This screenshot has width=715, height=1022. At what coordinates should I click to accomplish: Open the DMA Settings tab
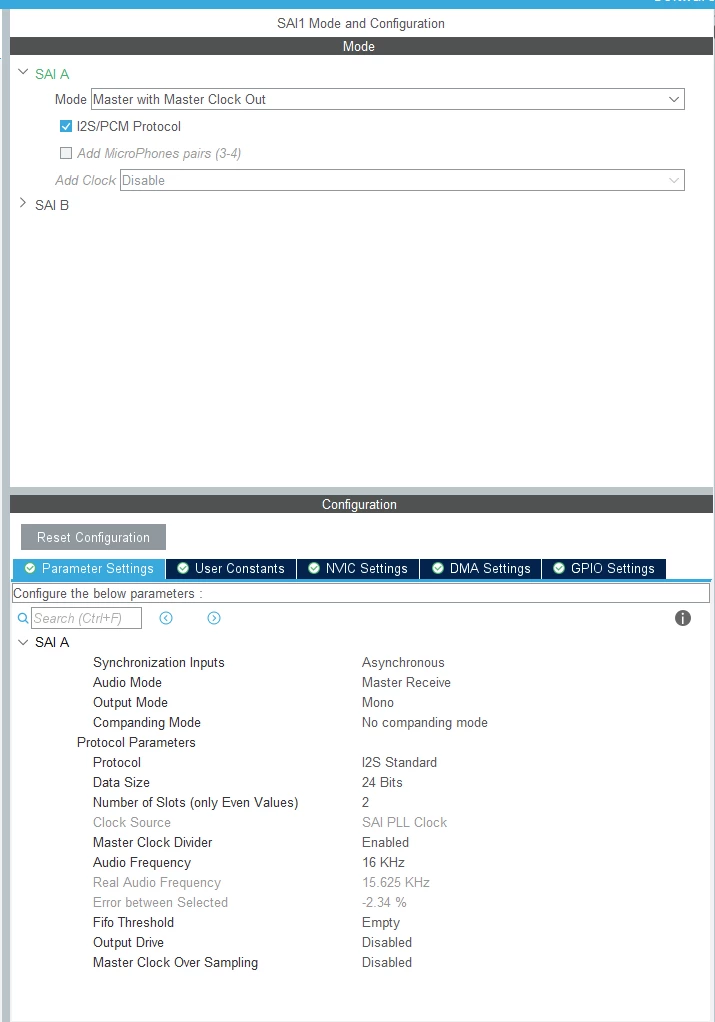pos(481,568)
